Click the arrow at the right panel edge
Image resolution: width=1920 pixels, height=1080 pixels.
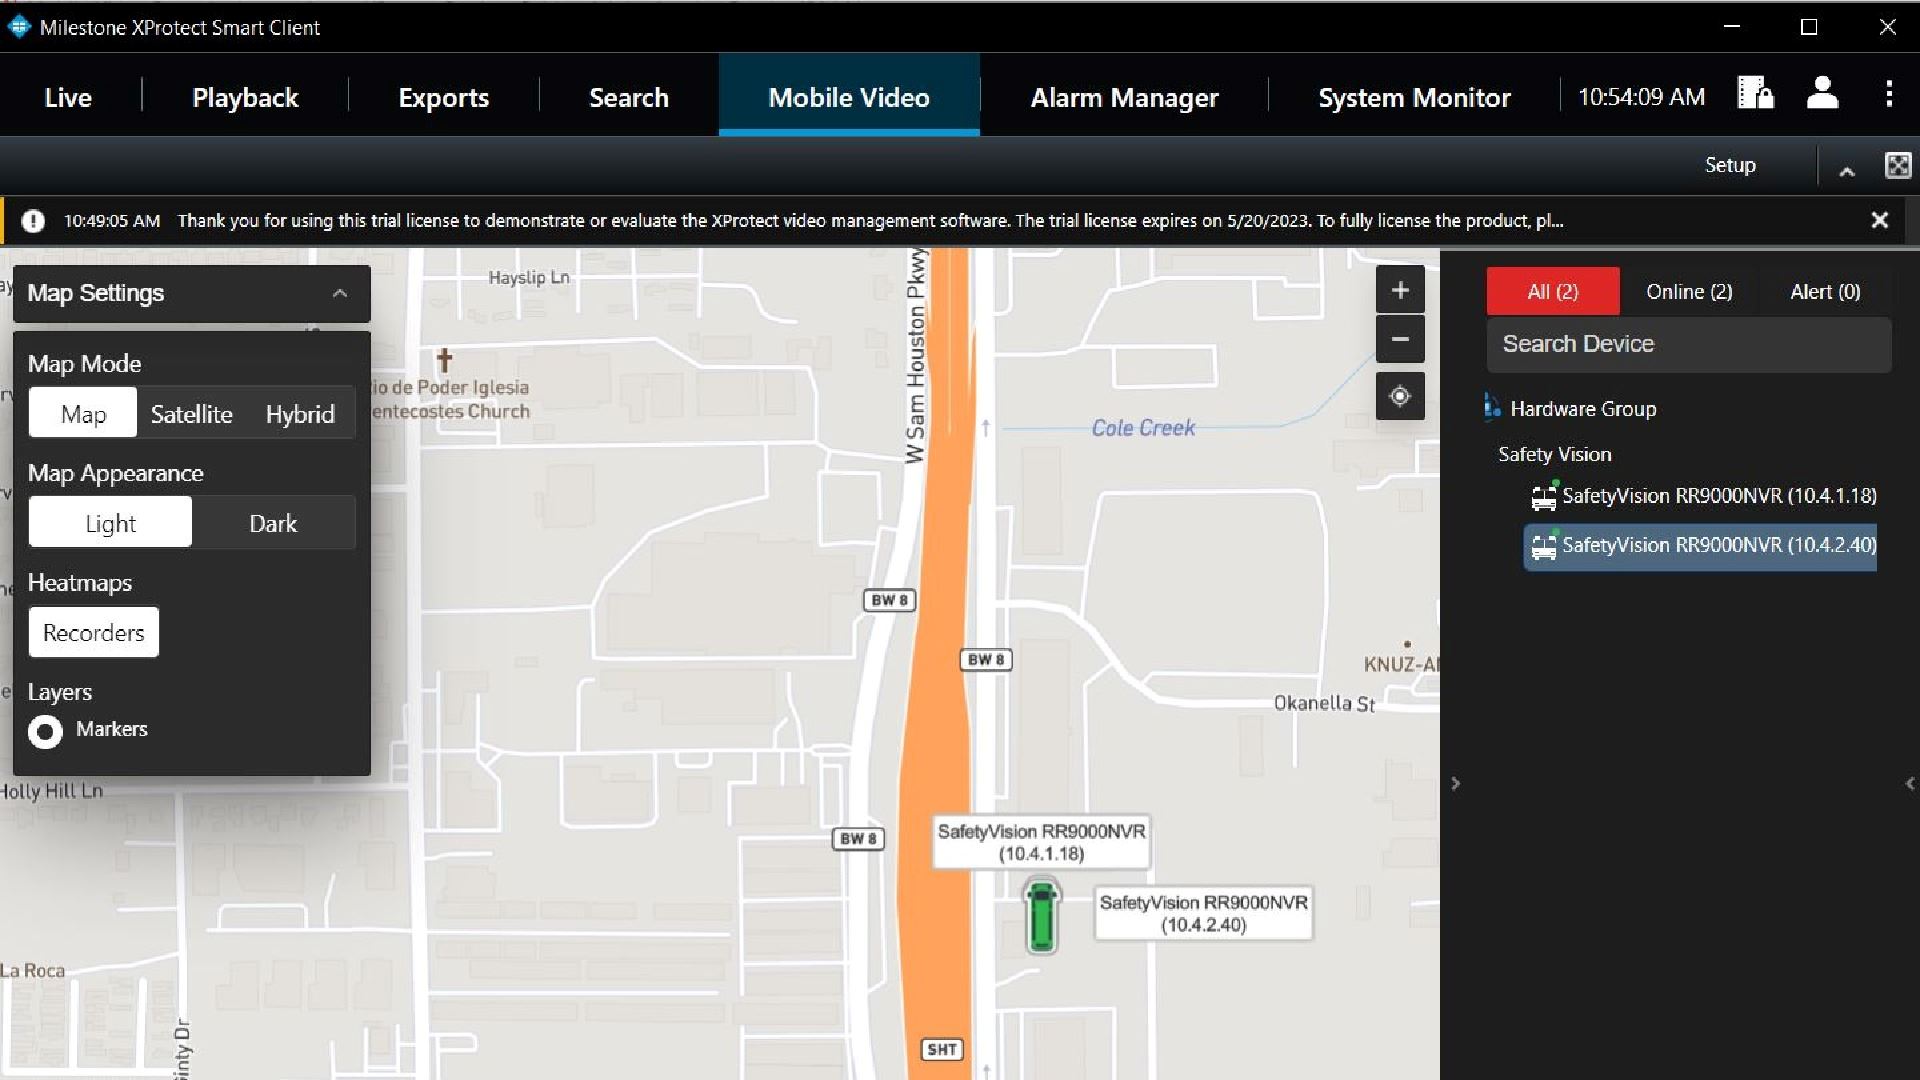point(1910,783)
